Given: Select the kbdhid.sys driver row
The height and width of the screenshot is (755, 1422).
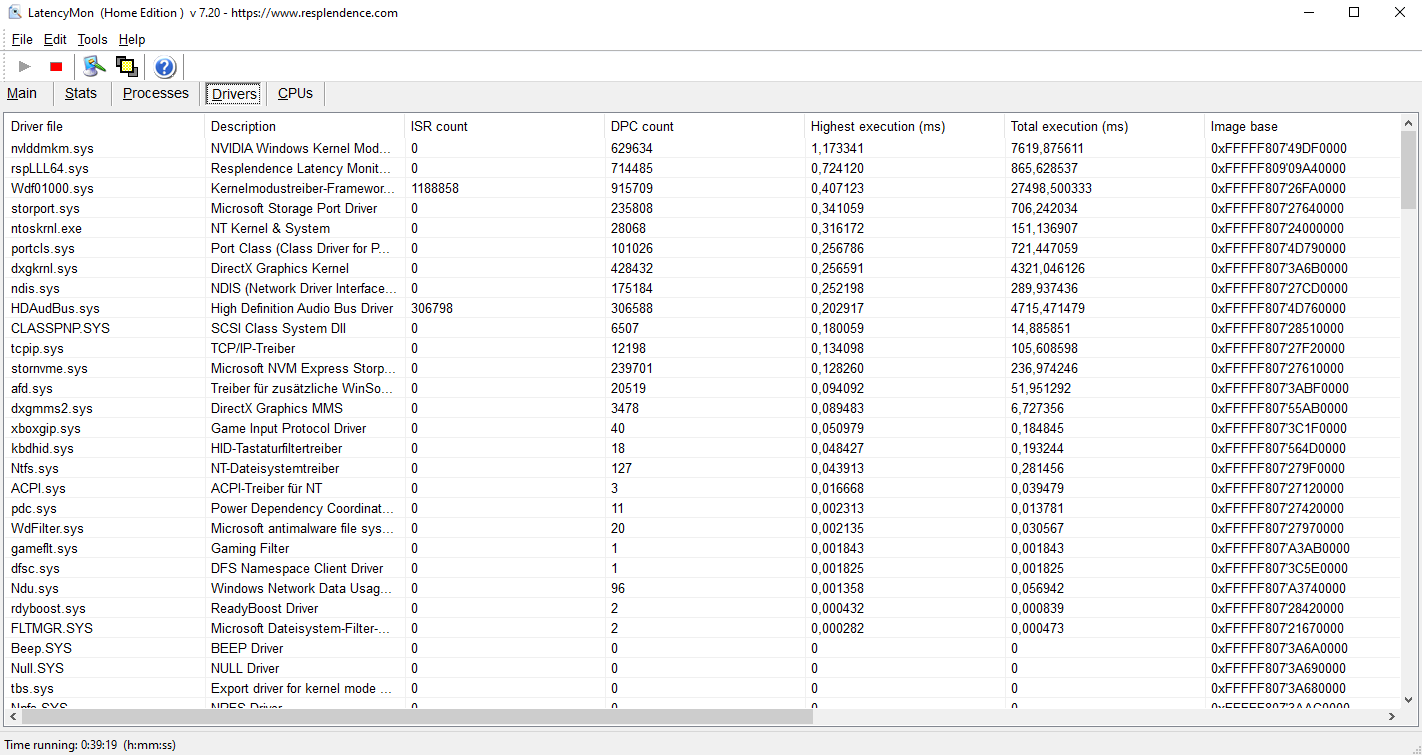Looking at the screenshot, I should coord(702,448).
